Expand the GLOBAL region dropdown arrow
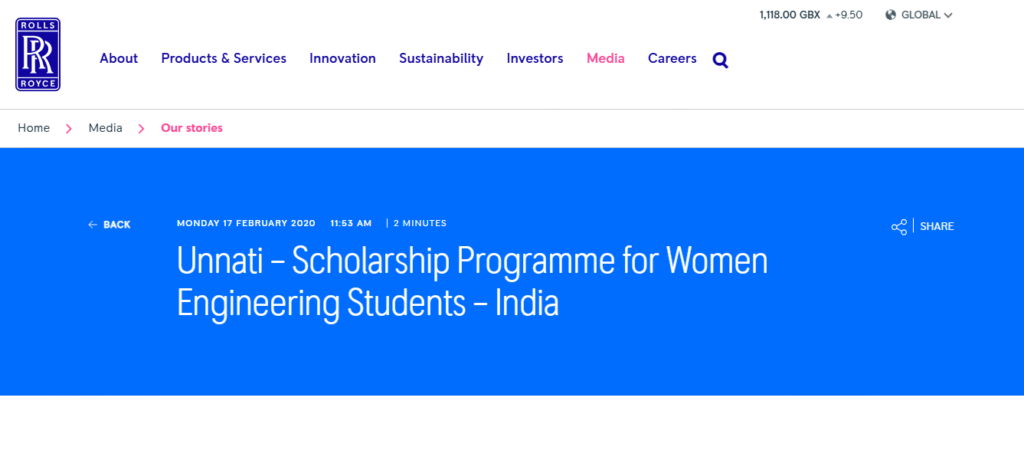 948,15
